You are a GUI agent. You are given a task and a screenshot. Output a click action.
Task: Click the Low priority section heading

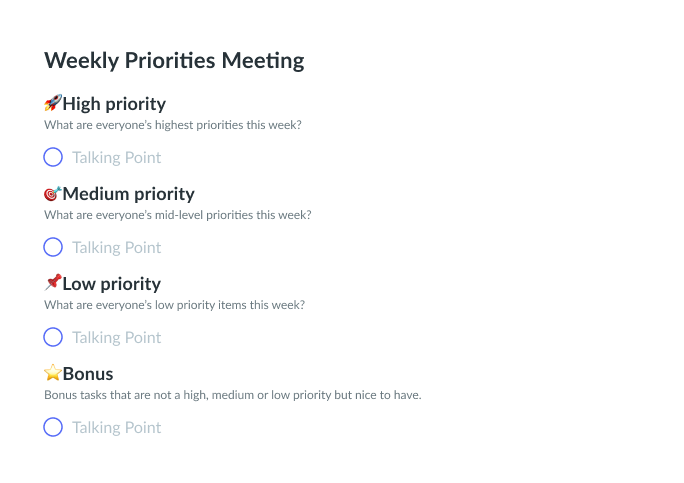(111, 284)
